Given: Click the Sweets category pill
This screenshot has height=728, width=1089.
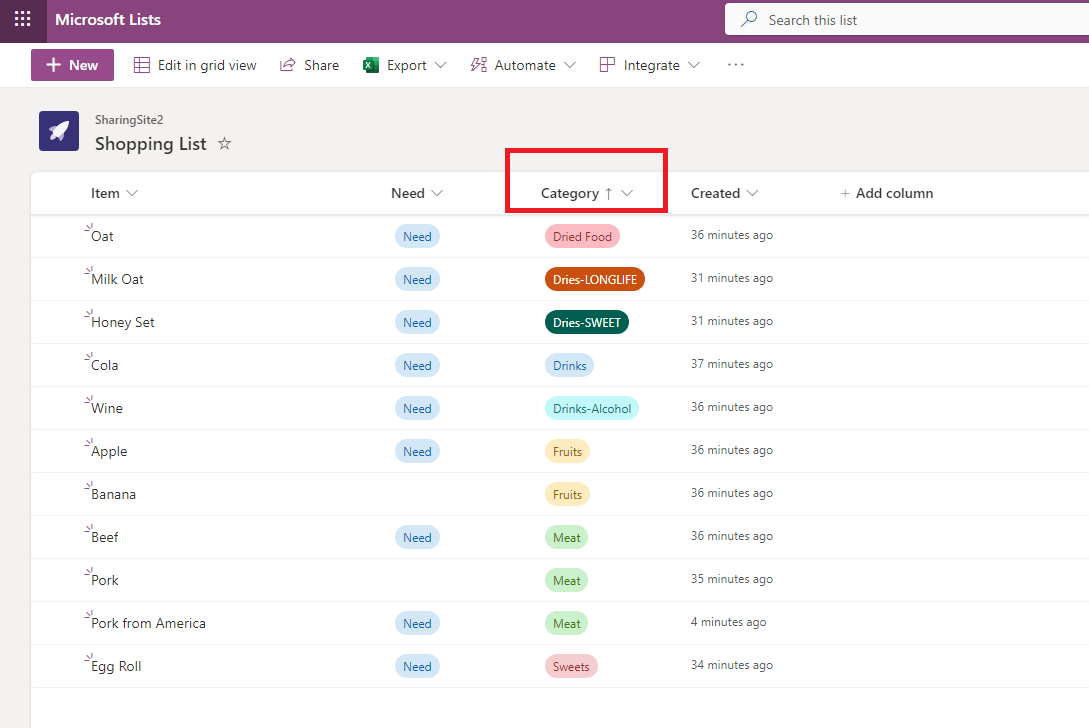Looking at the screenshot, I should tap(571, 668).
